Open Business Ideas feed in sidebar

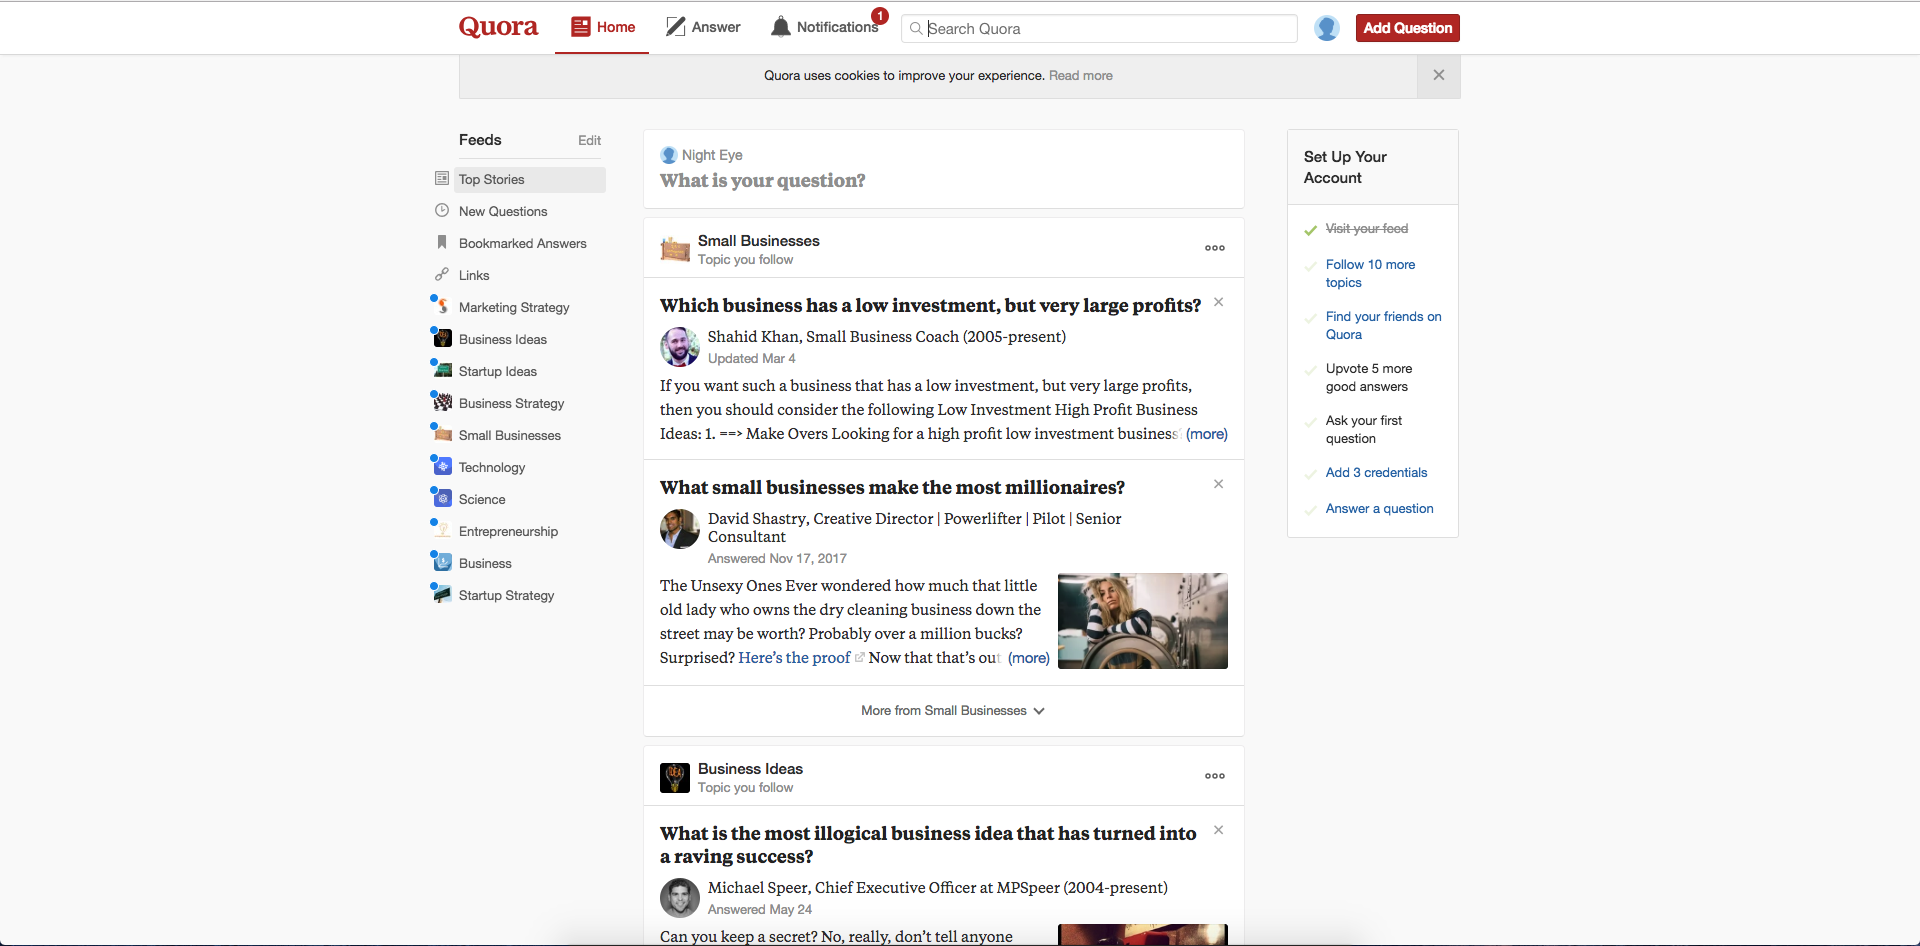click(x=502, y=339)
